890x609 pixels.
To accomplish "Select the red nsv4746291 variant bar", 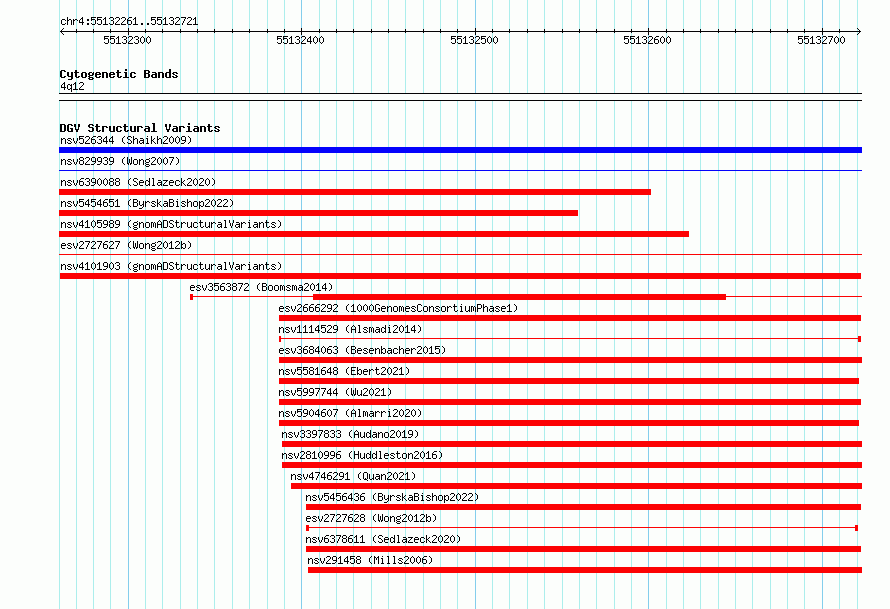I will (x=577, y=486).
